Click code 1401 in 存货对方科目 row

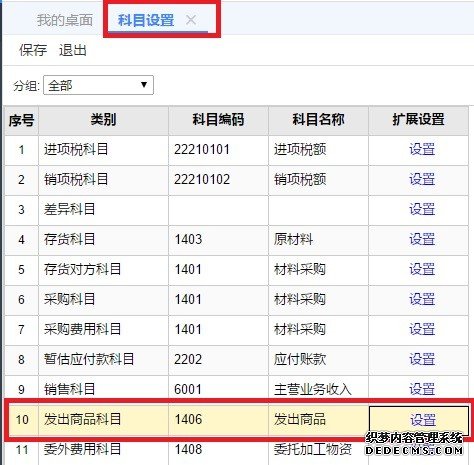pyautogui.click(x=218, y=270)
